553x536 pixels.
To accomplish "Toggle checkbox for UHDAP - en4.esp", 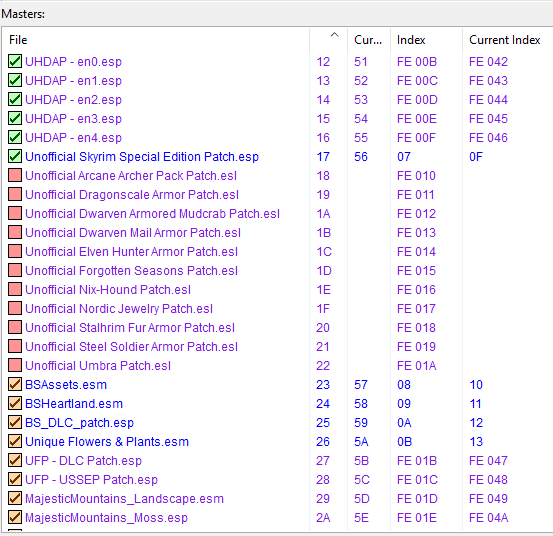I will click(x=15, y=137).
